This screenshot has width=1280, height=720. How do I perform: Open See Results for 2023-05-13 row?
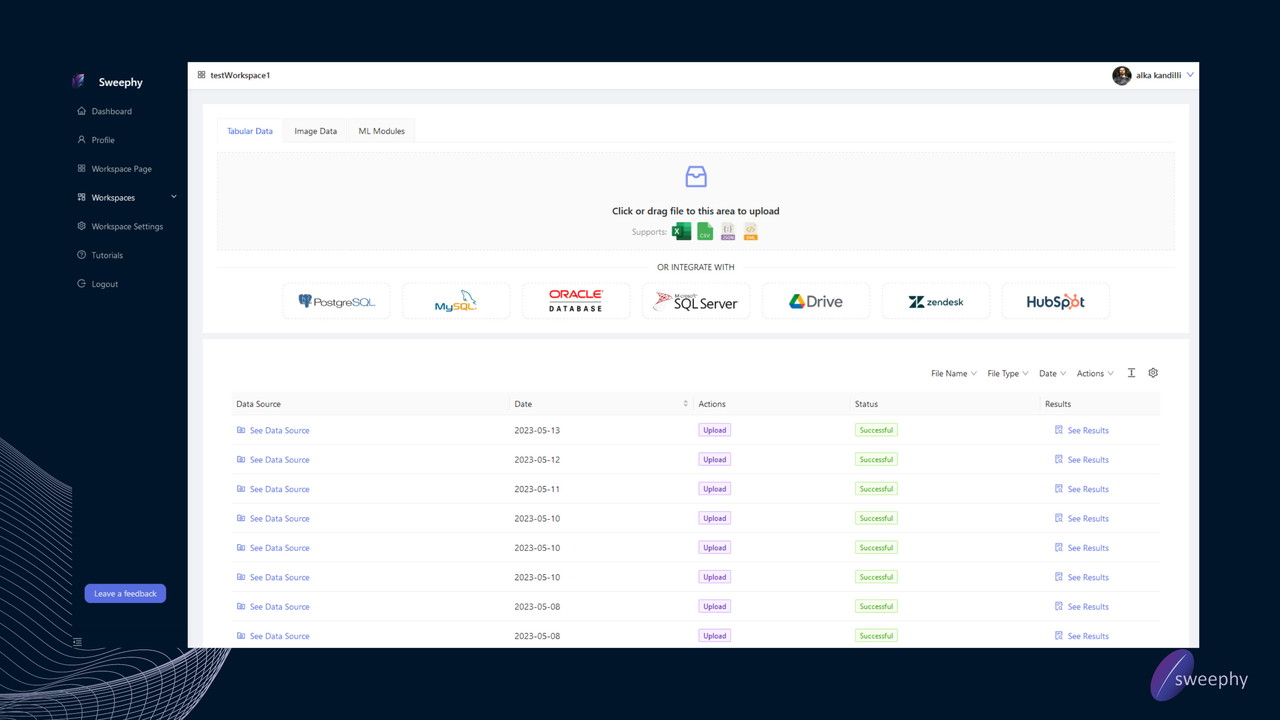coord(1087,431)
